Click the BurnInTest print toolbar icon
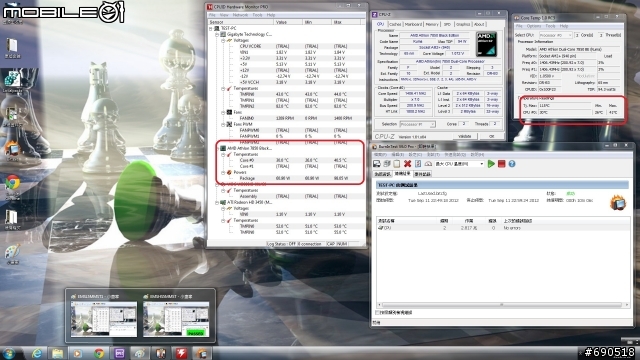Screen dimensions: 640x360 click(387, 164)
